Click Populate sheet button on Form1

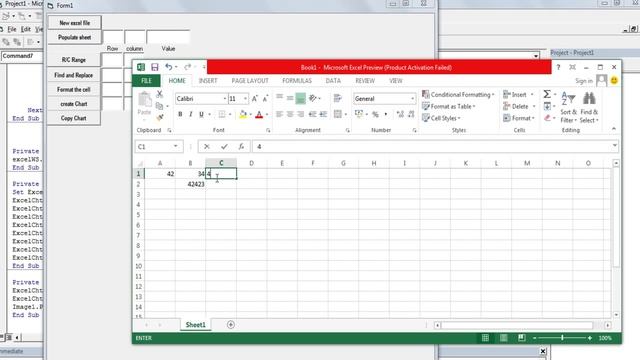click(x=75, y=37)
